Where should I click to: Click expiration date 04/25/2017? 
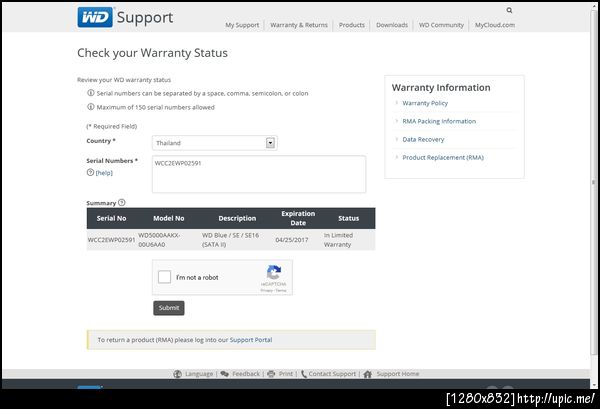(292, 240)
